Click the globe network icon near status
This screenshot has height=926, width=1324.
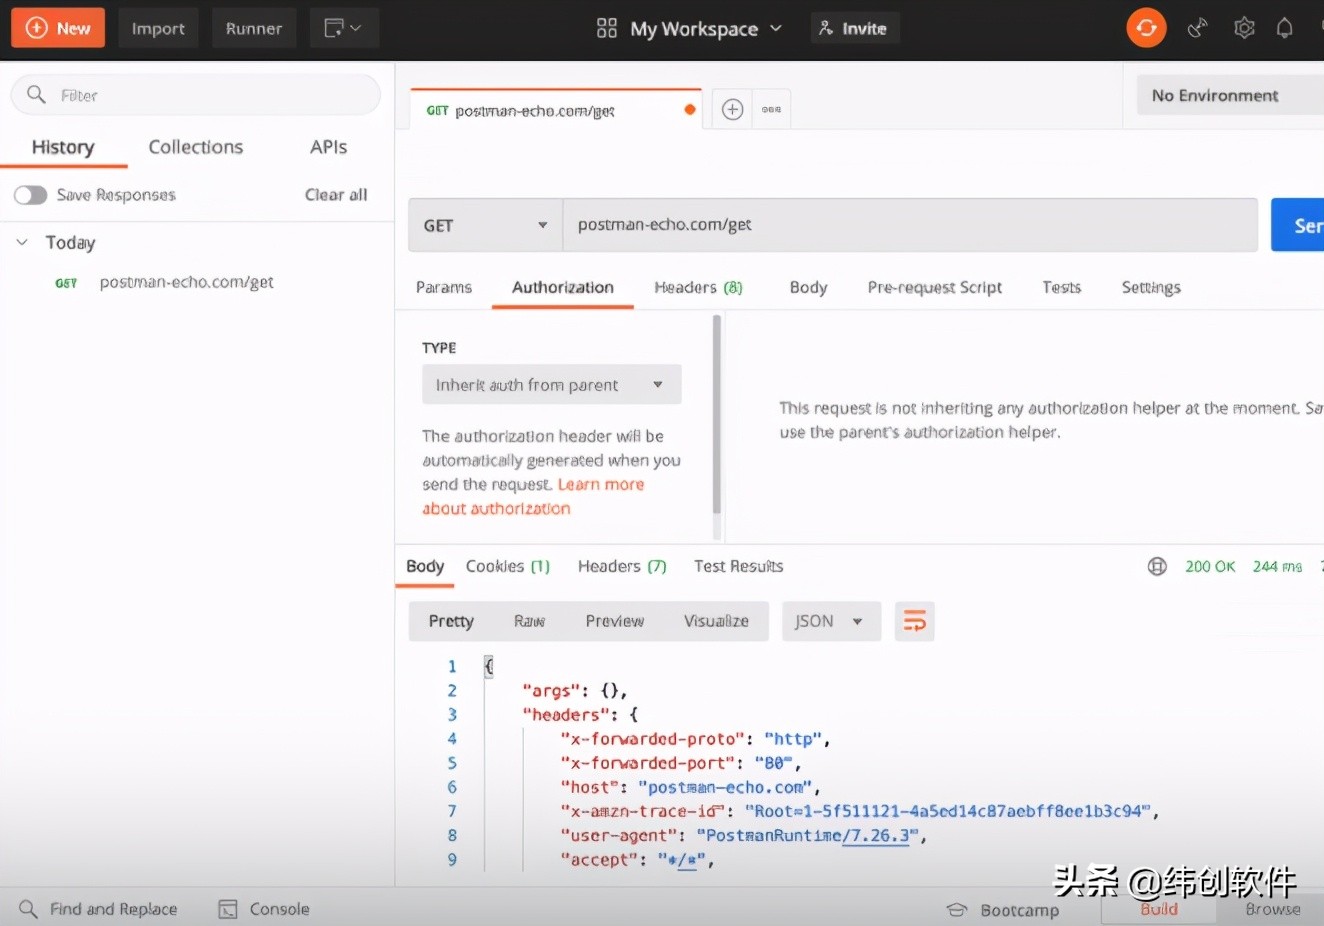tap(1157, 566)
